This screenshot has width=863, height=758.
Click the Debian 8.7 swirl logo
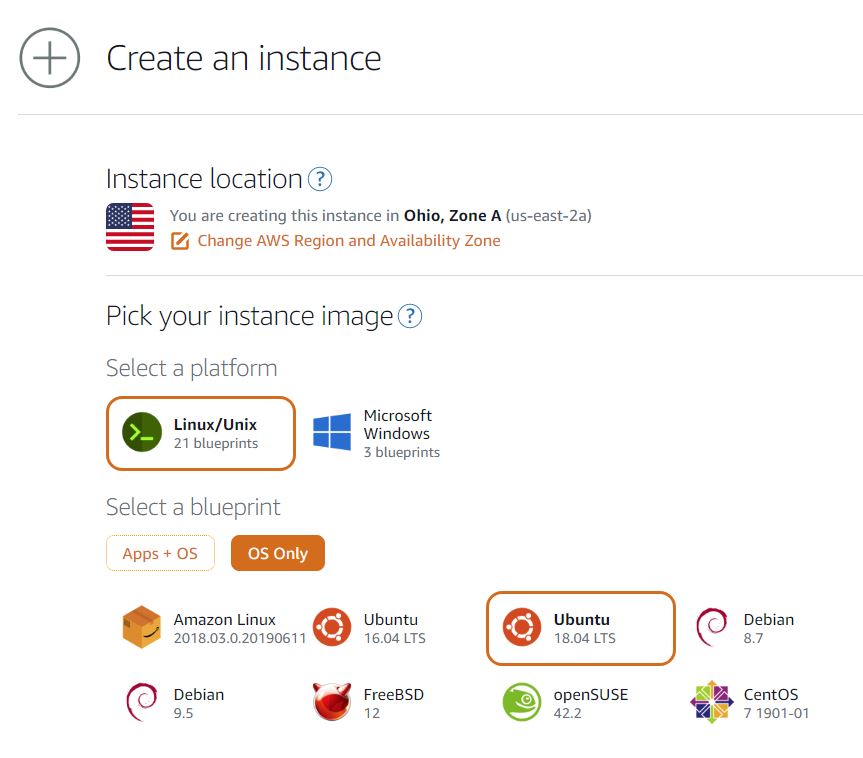tap(712, 628)
